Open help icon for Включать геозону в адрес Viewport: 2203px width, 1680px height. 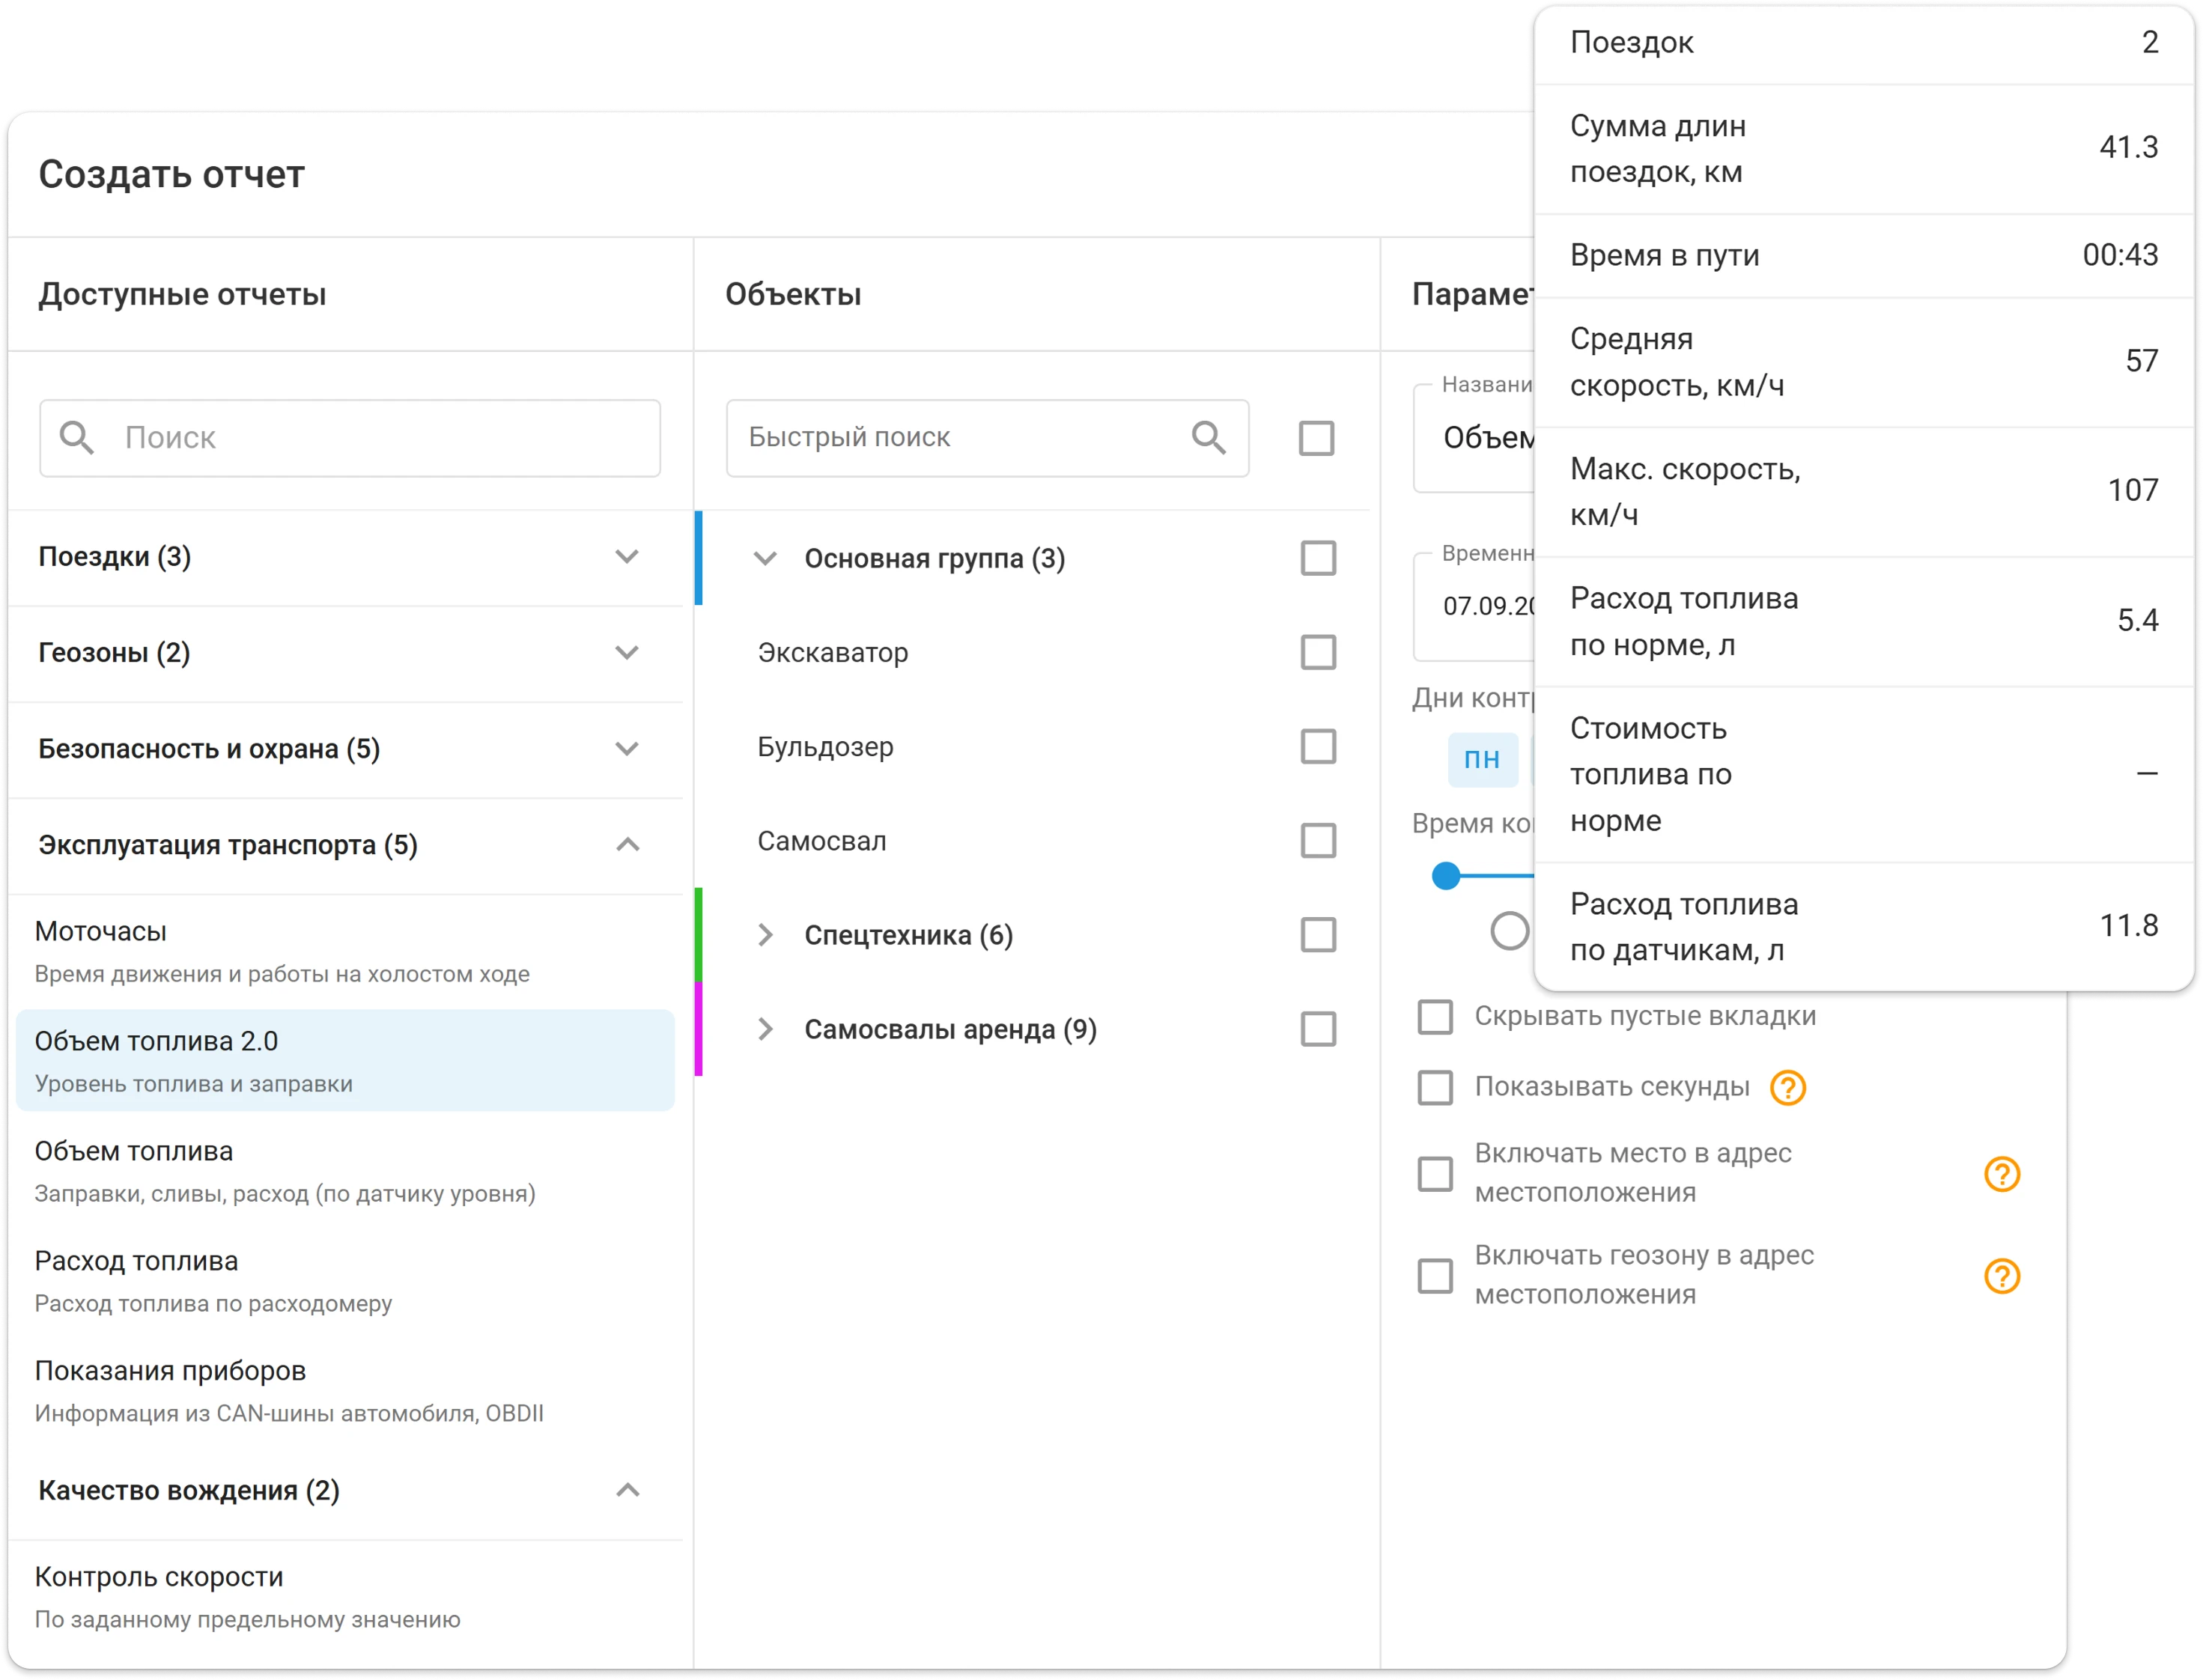(2001, 1275)
